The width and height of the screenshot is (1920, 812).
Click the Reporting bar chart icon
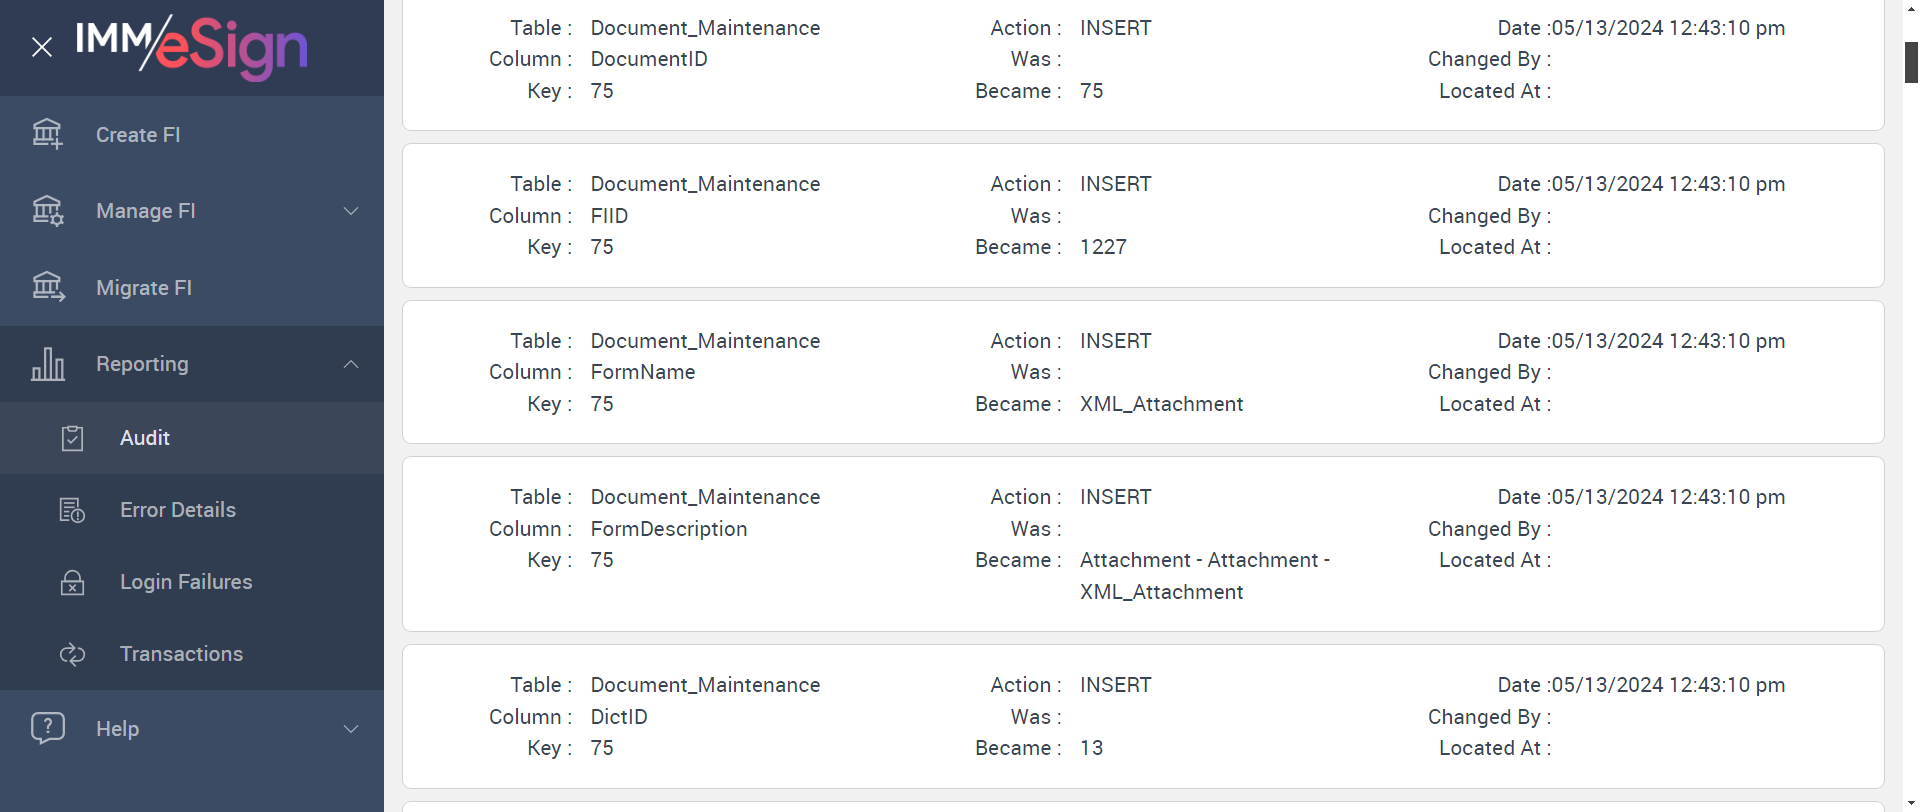tap(47, 364)
